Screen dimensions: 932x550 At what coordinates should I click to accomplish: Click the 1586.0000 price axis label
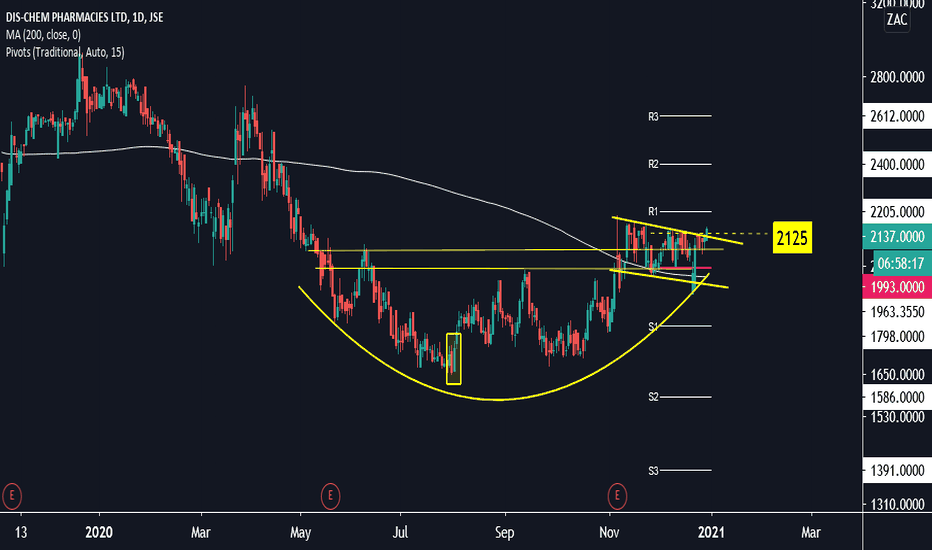pos(897,397)
